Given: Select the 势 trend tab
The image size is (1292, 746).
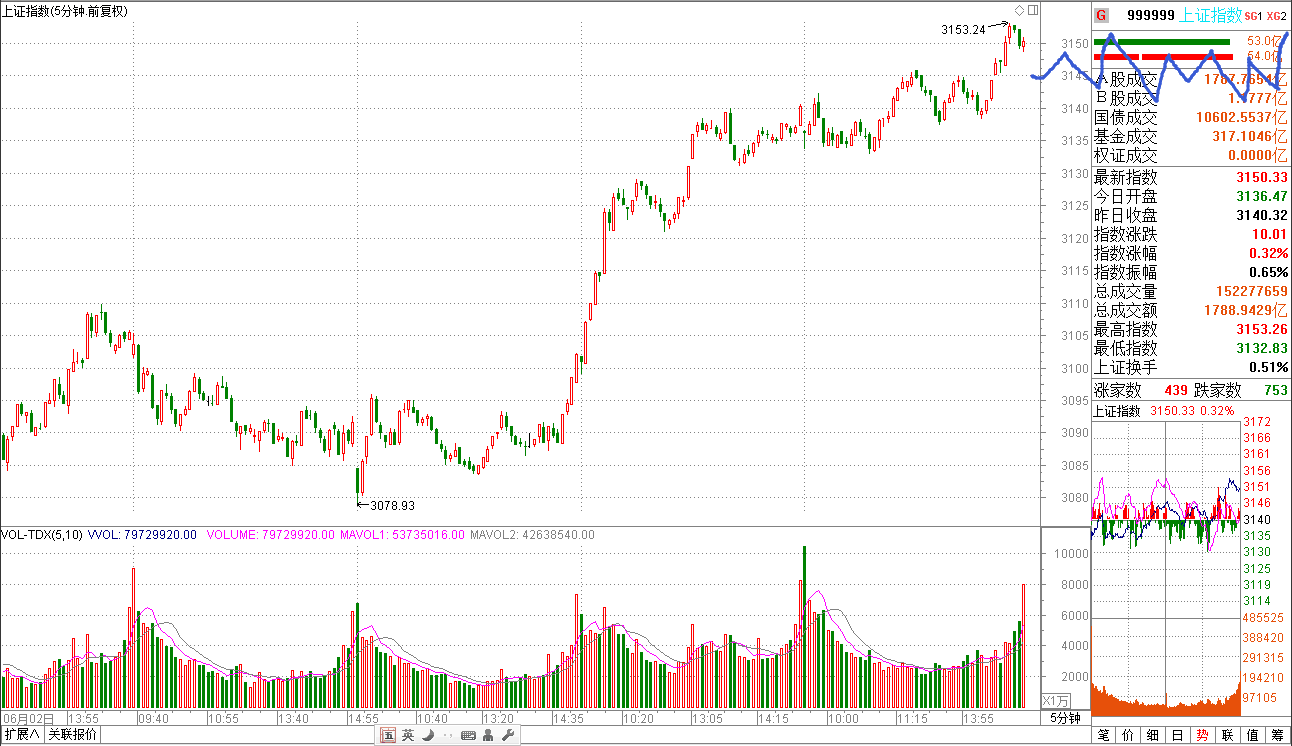Looking at the screenshot, I should click(1202, 735).
